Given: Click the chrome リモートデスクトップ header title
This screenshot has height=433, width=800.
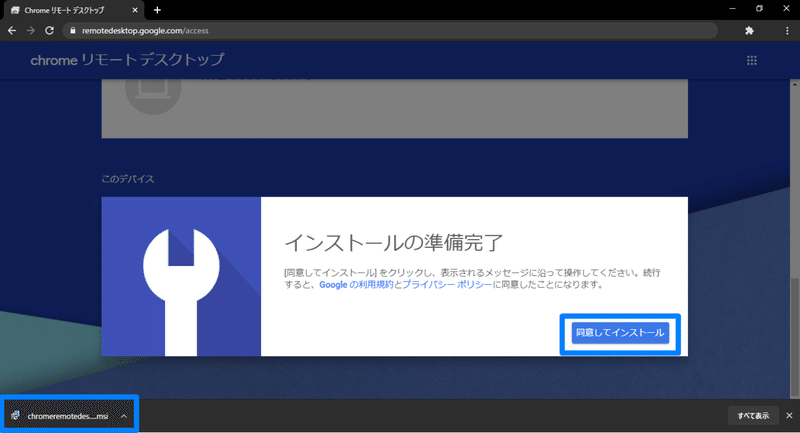Looking at the screenshot, I should coord(127,60).
